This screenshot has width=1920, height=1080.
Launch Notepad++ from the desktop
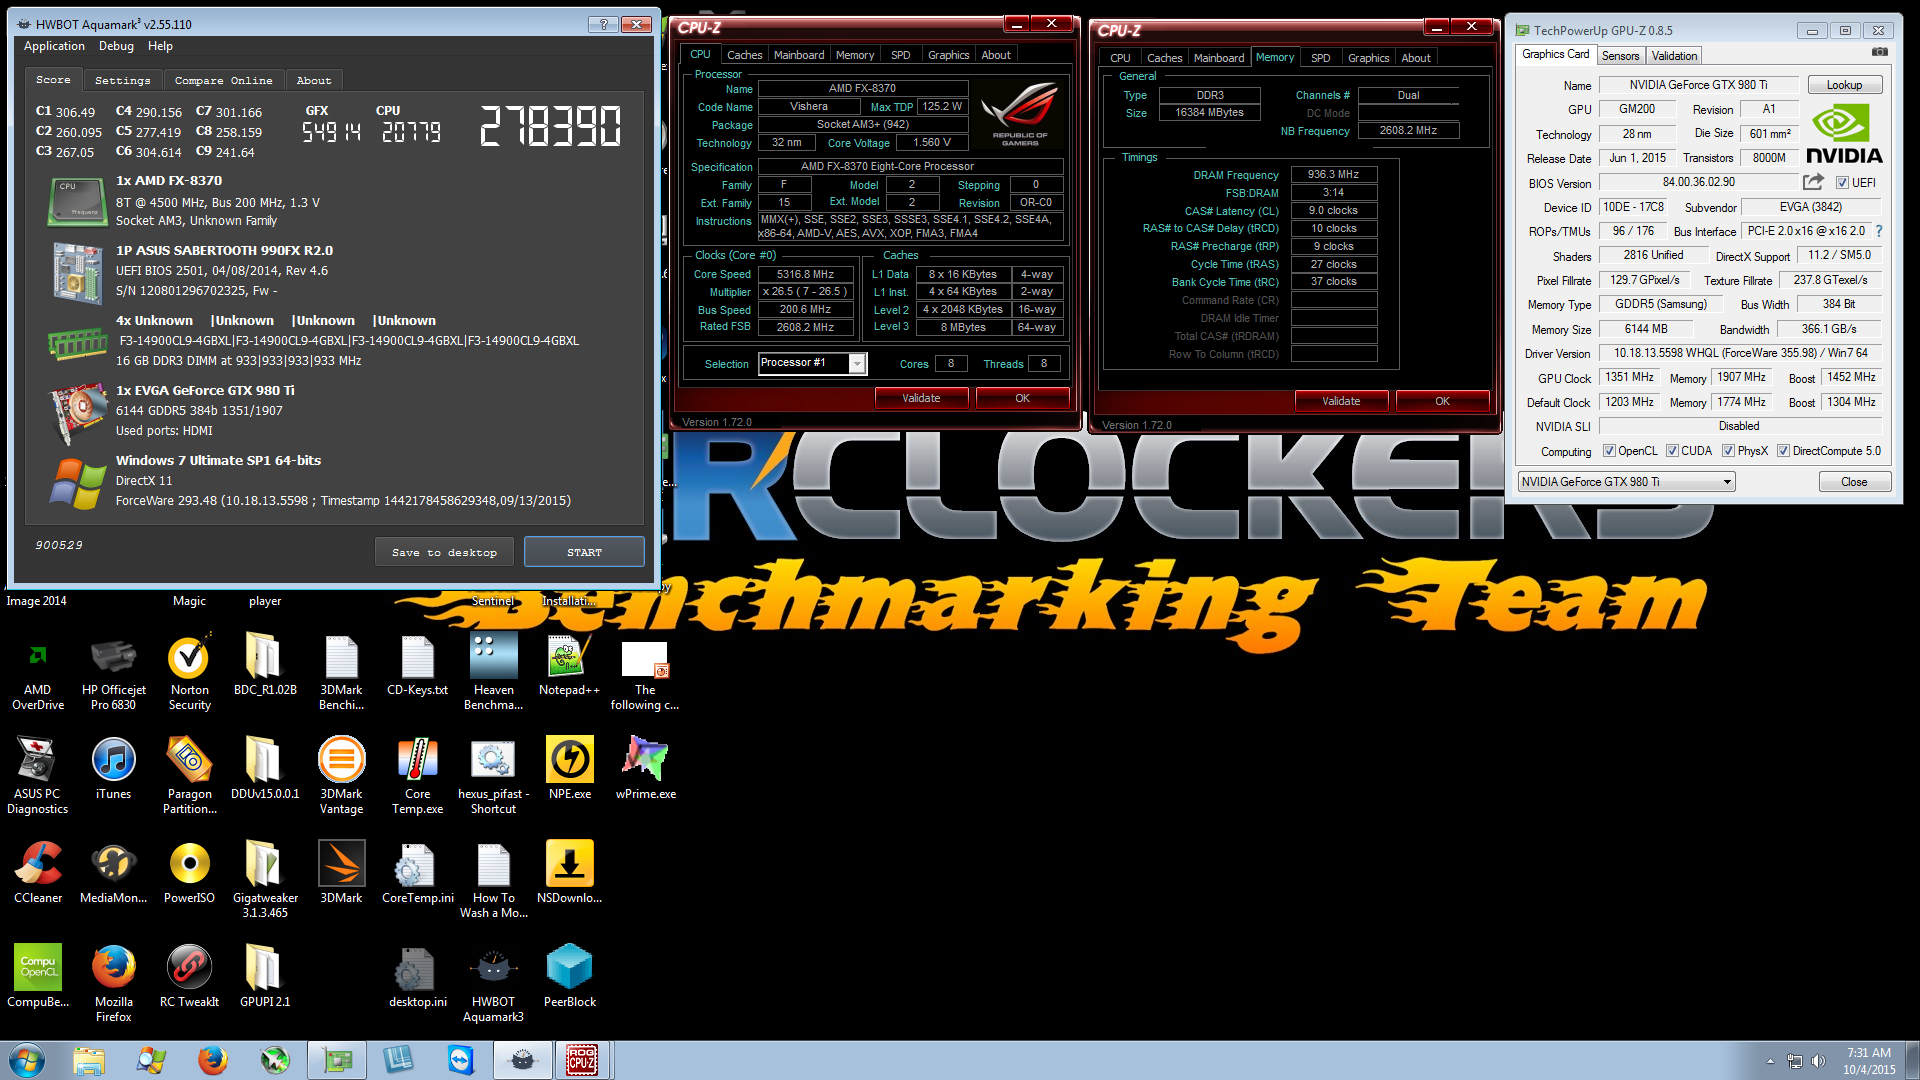570,664
